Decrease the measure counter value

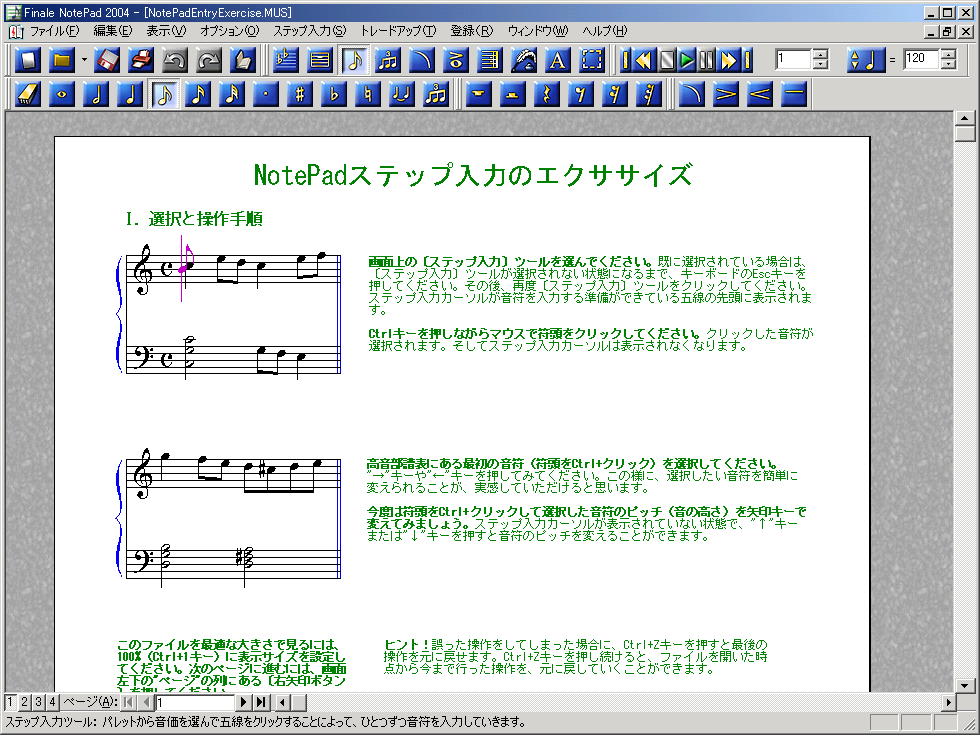[x=820, y=65]
